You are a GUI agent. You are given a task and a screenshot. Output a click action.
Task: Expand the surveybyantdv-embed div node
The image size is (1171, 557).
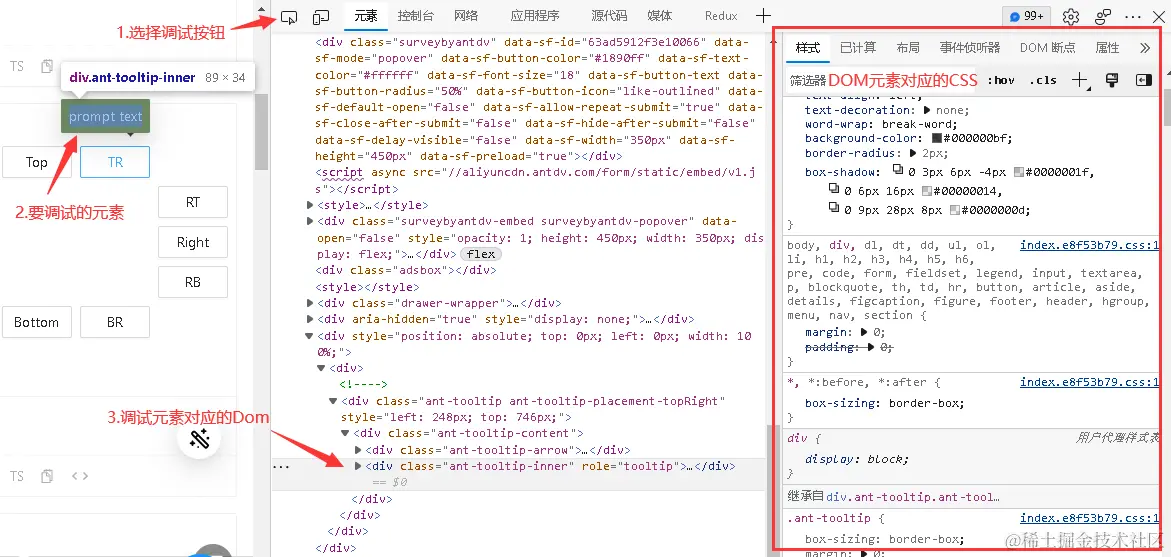coord(311,221)
